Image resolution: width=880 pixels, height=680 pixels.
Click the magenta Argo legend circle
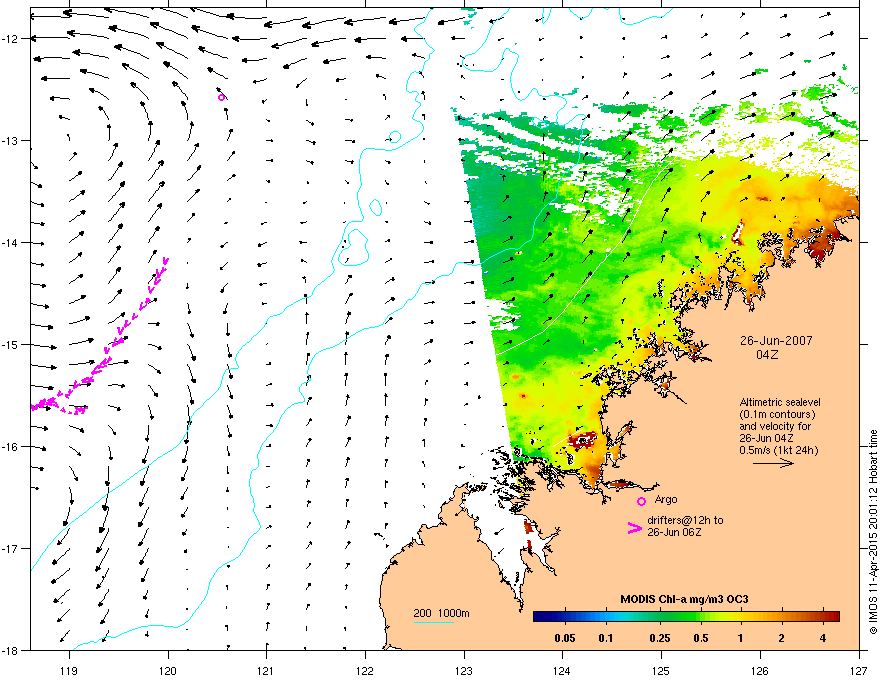641,501
